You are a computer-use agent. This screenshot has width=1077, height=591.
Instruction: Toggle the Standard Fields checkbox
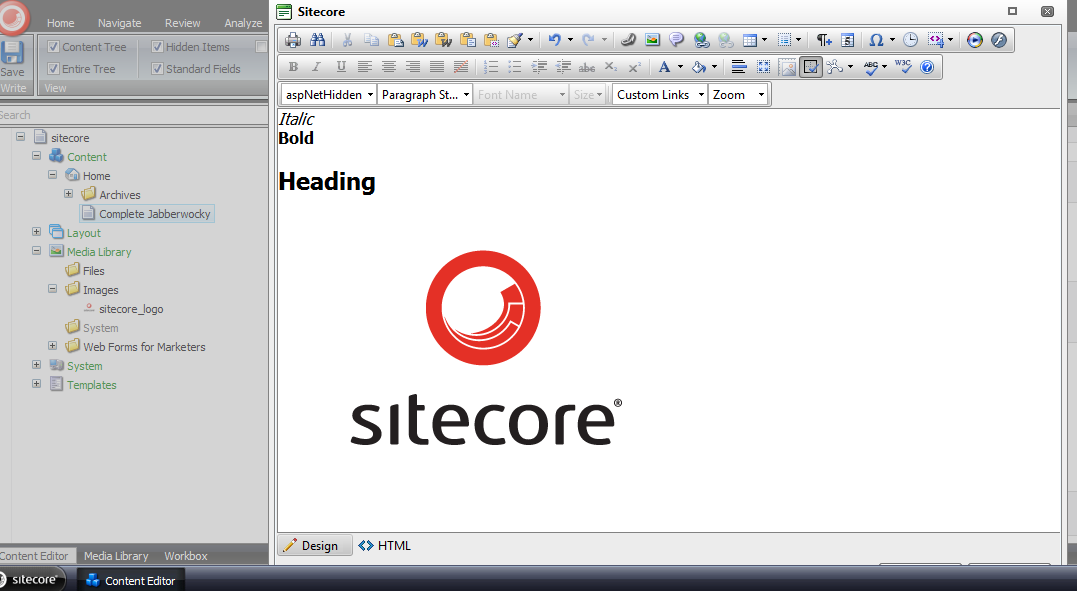(158, 69)
